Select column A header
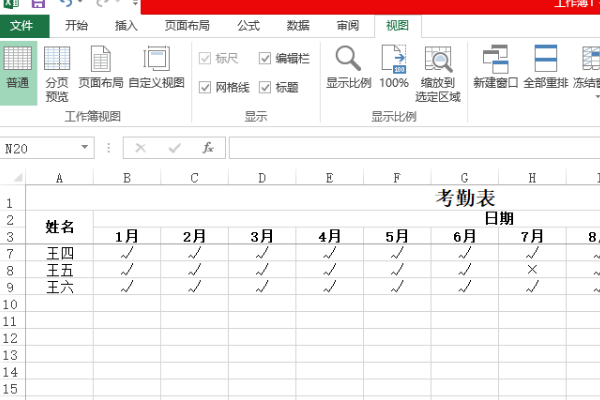This screenshot has width=600, height=400. point(59,178)
